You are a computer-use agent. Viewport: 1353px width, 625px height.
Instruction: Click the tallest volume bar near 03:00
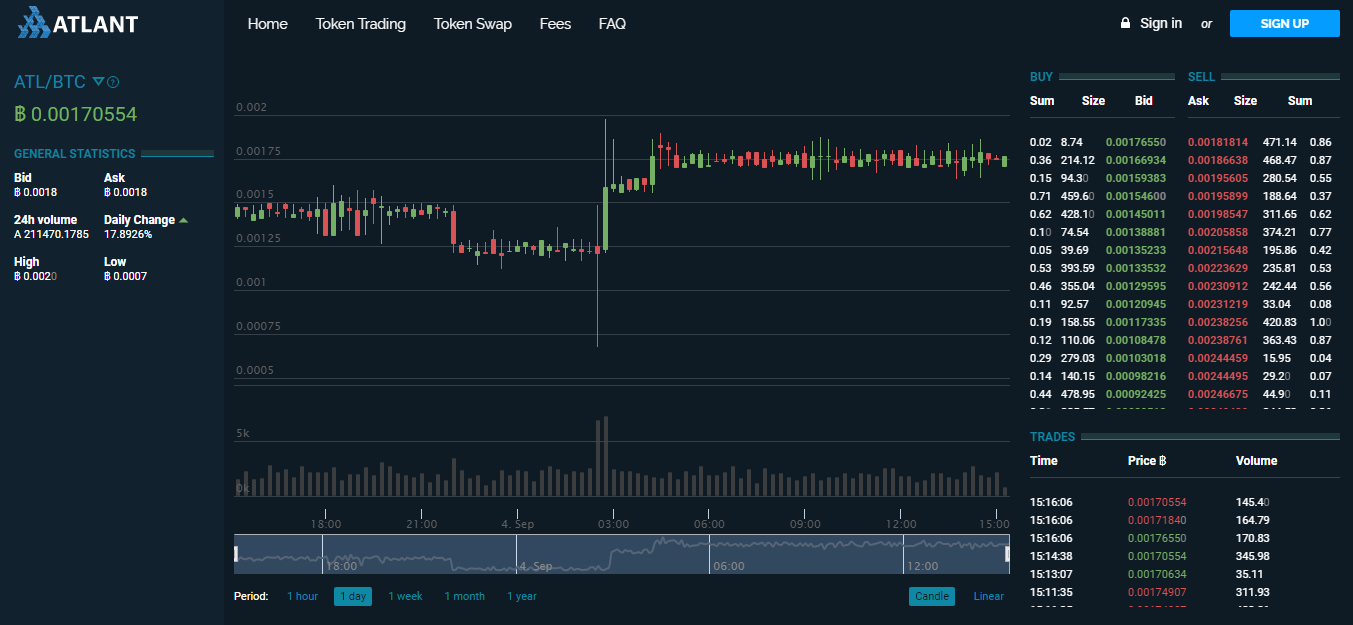point(606,456)
